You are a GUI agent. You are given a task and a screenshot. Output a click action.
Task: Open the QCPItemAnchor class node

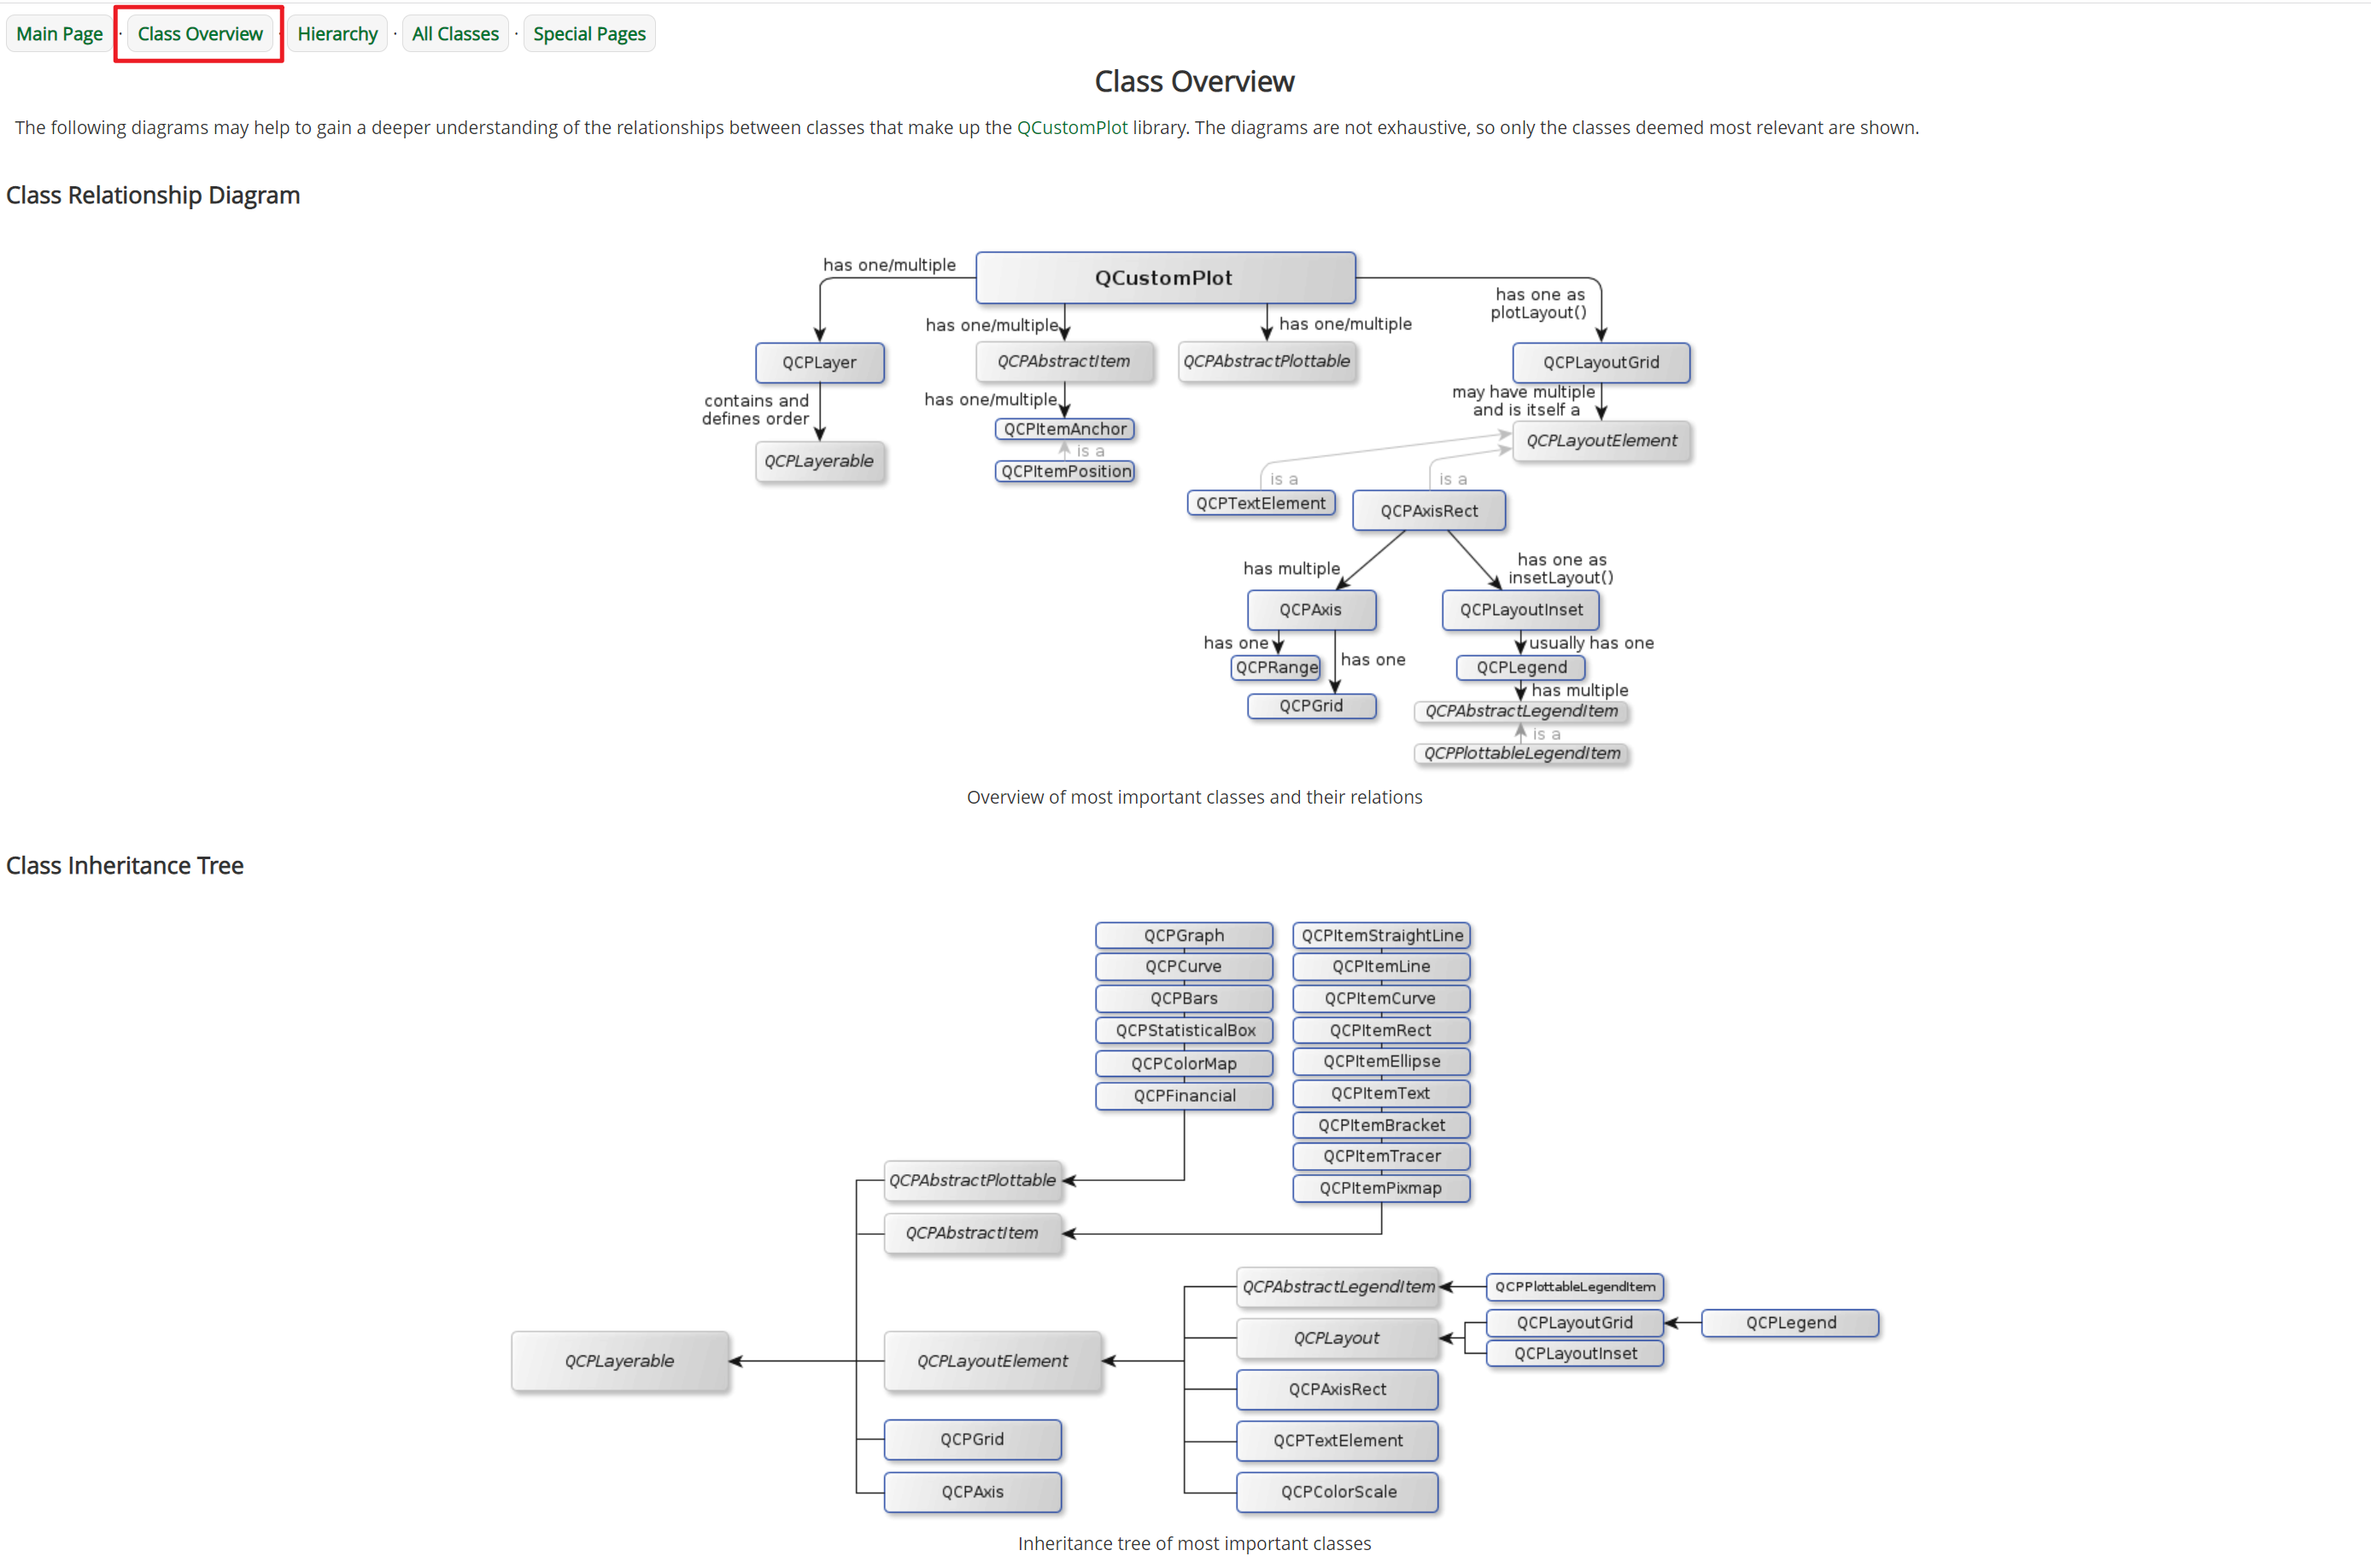1065,429
